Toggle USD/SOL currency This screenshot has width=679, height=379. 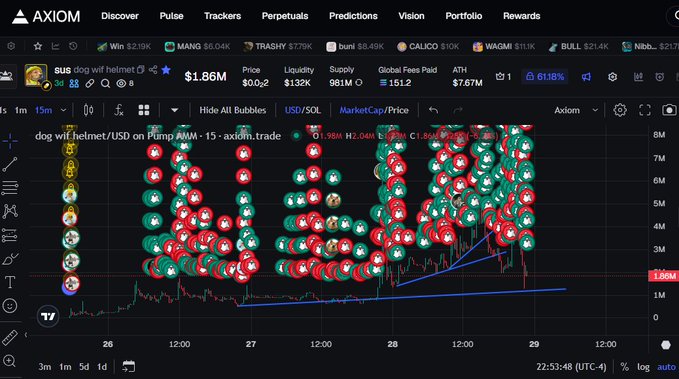tap(303, 110)
